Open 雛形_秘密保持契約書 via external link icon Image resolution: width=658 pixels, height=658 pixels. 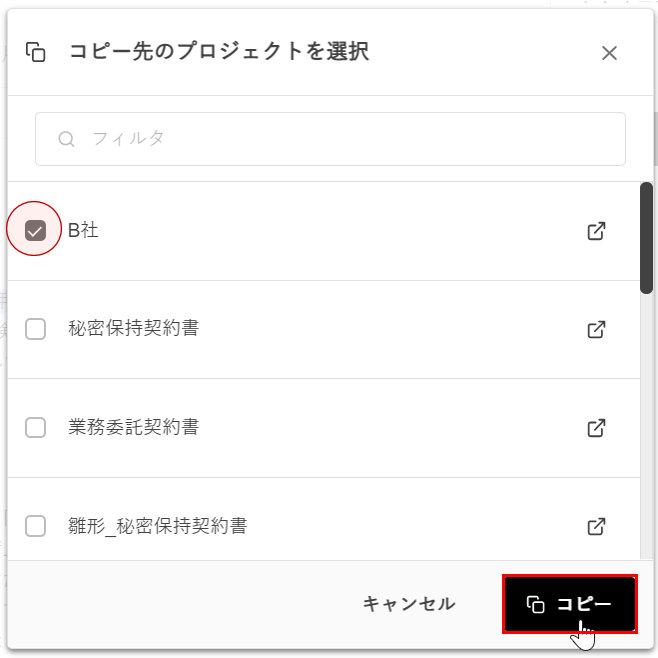coord(596,525)
